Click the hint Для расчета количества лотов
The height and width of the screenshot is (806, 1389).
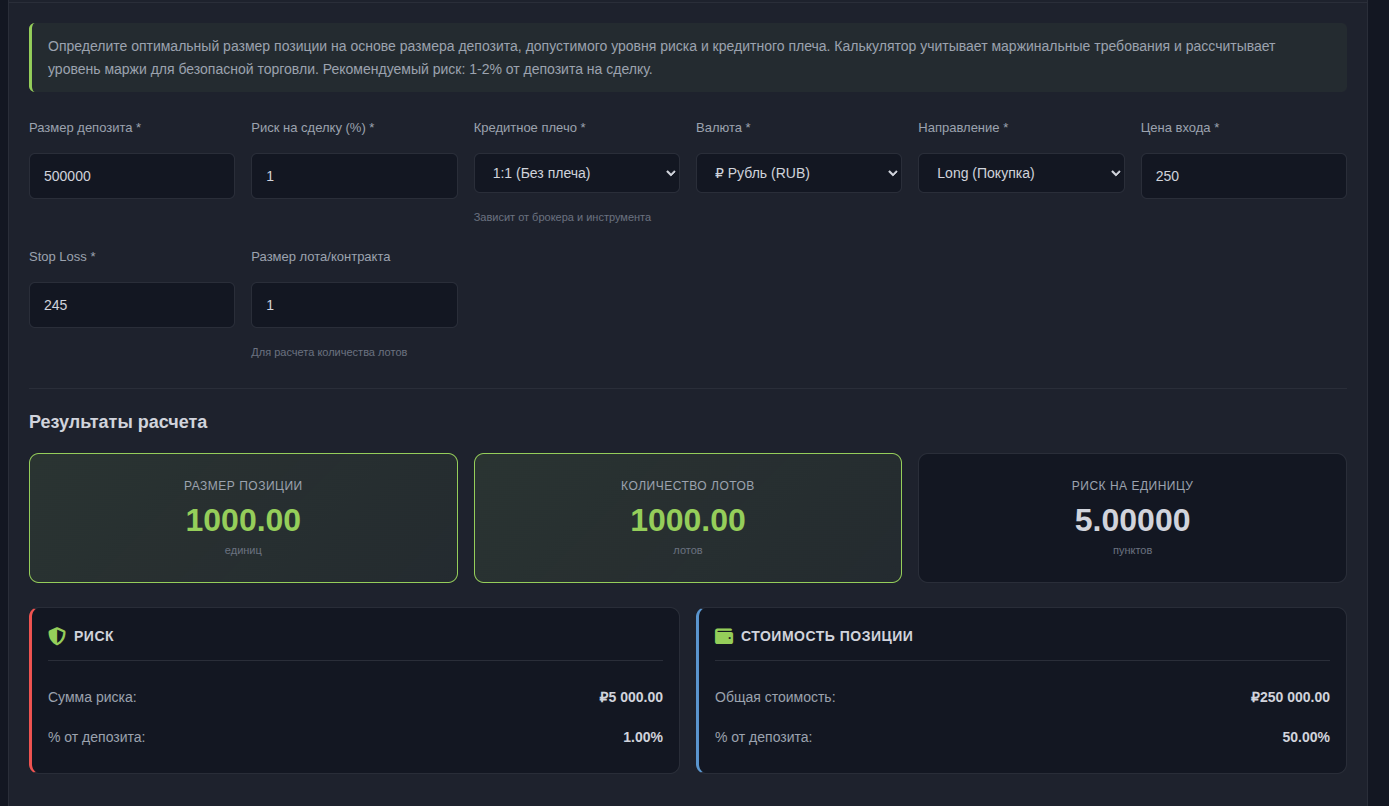(329, 352)
